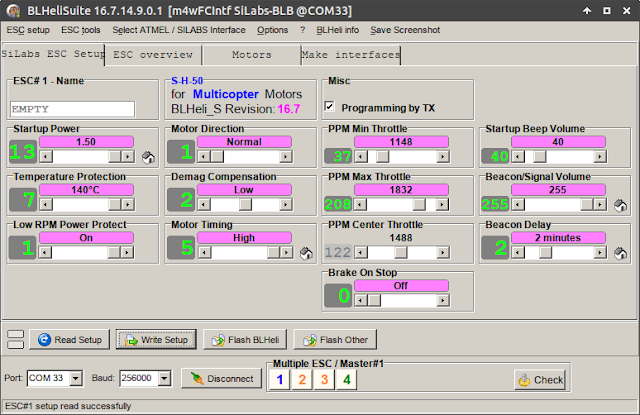Click the S-H-50 ESC label
This screenshot has height=415, width=640.
click(187, 81)
